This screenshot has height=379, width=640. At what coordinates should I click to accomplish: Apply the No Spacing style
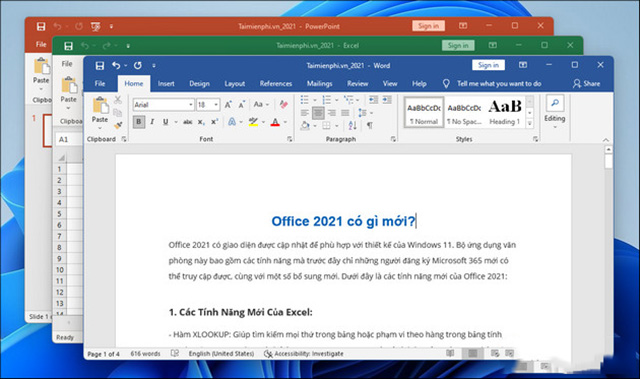click(x=464, y=112)
